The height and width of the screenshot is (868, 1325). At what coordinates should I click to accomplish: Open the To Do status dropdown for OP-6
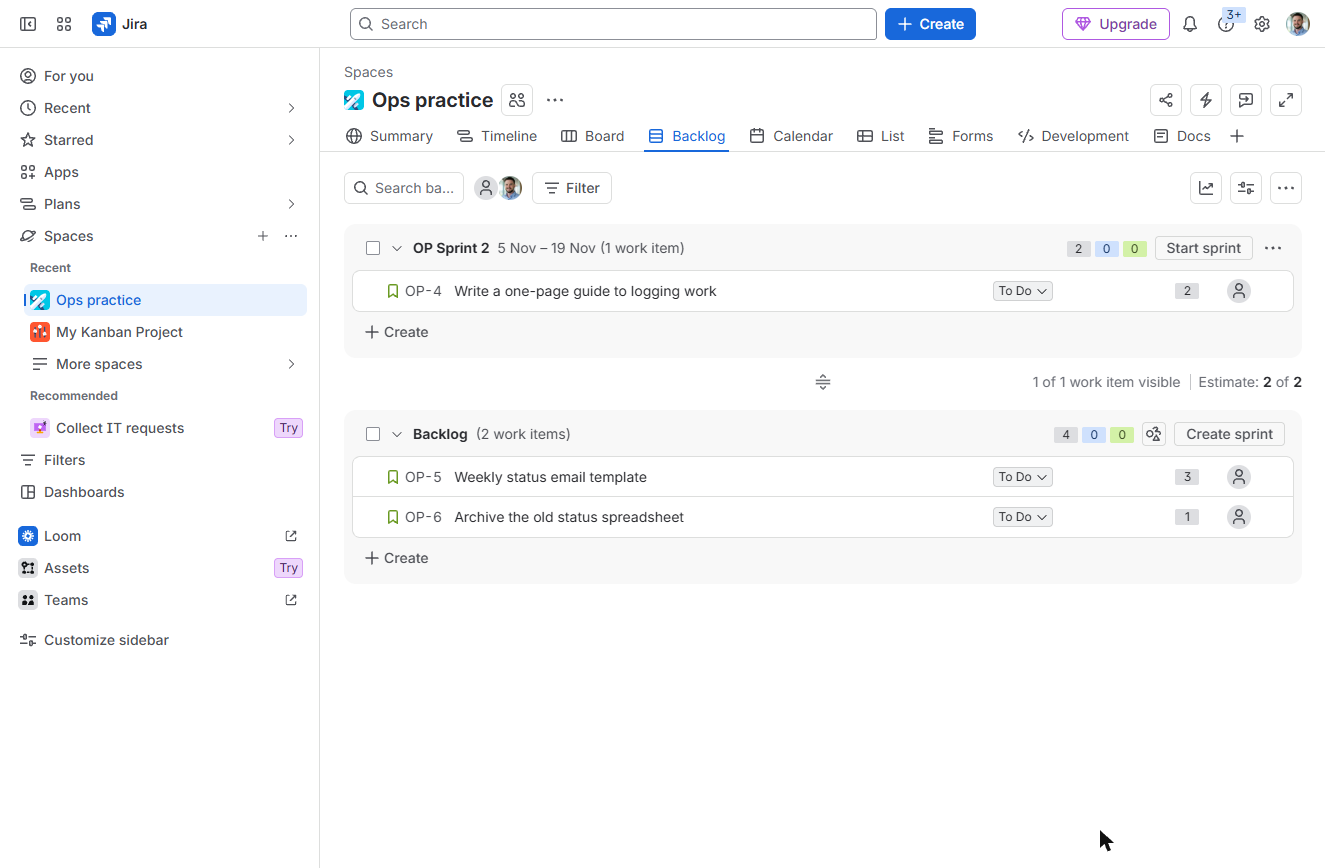(x=1022, y=517)
